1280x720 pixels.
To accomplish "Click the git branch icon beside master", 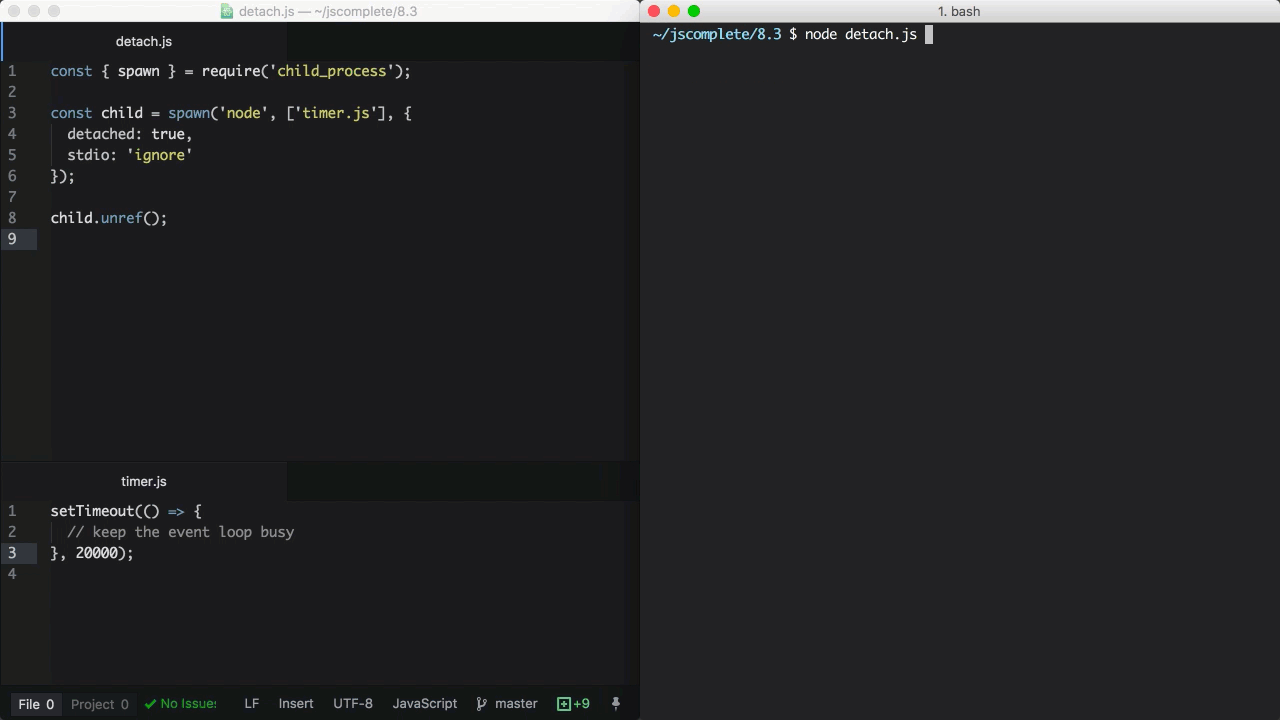I will click(482, 703).
